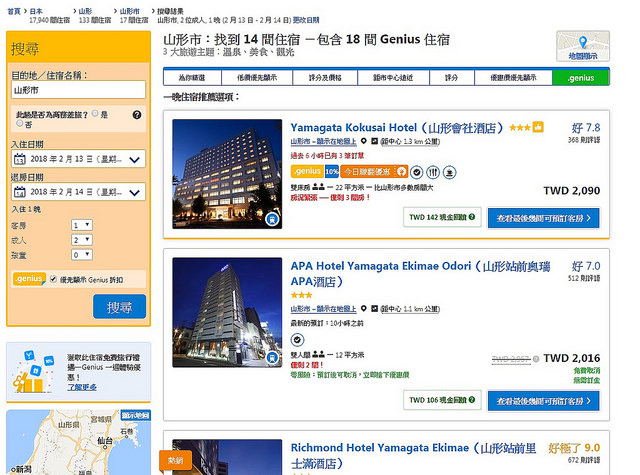The height and width of the screenshot is (475, 640).
Task: Click the green question mark beside TWD 106
Action: 472,400
